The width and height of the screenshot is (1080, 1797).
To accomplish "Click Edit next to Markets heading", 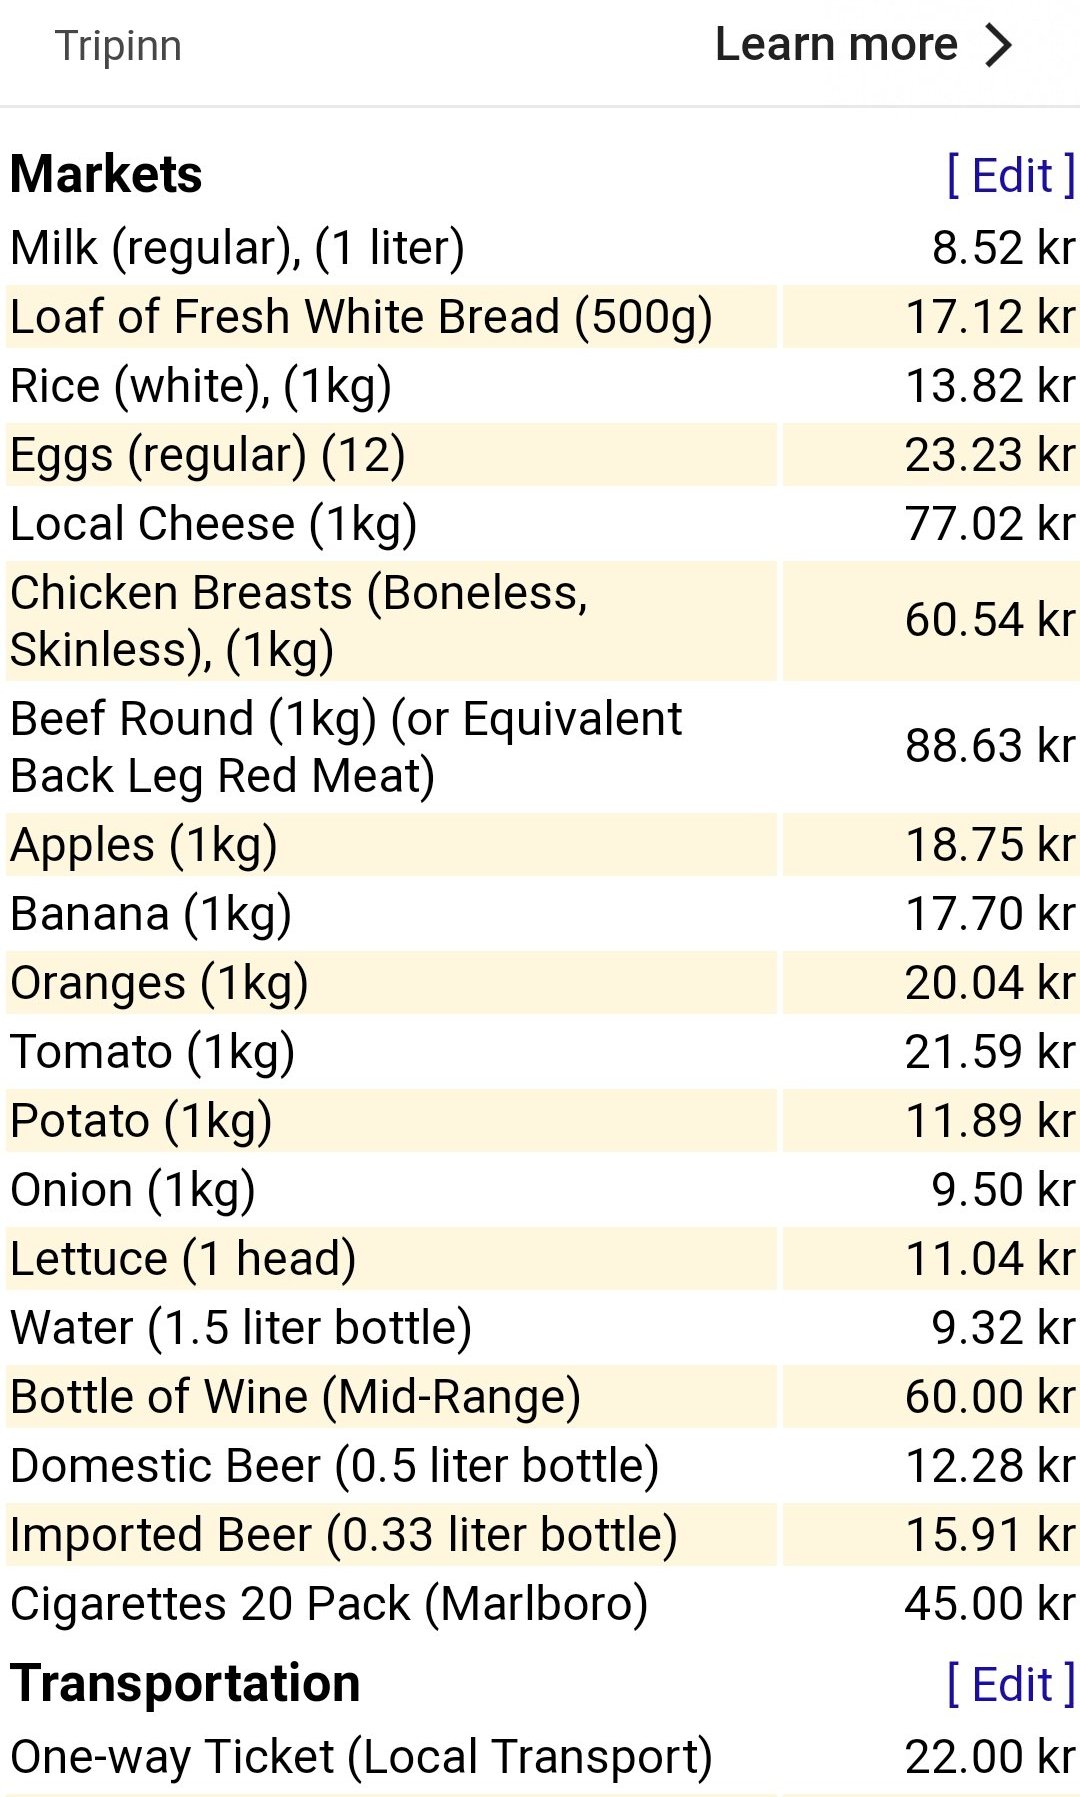I will coord(1010,176).
